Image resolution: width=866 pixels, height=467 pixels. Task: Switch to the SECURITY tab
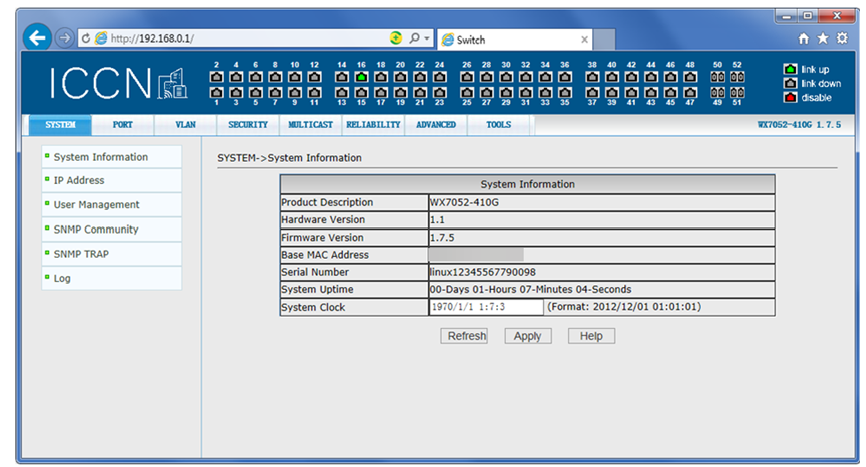pyautogui.click(x=248, y=125)
